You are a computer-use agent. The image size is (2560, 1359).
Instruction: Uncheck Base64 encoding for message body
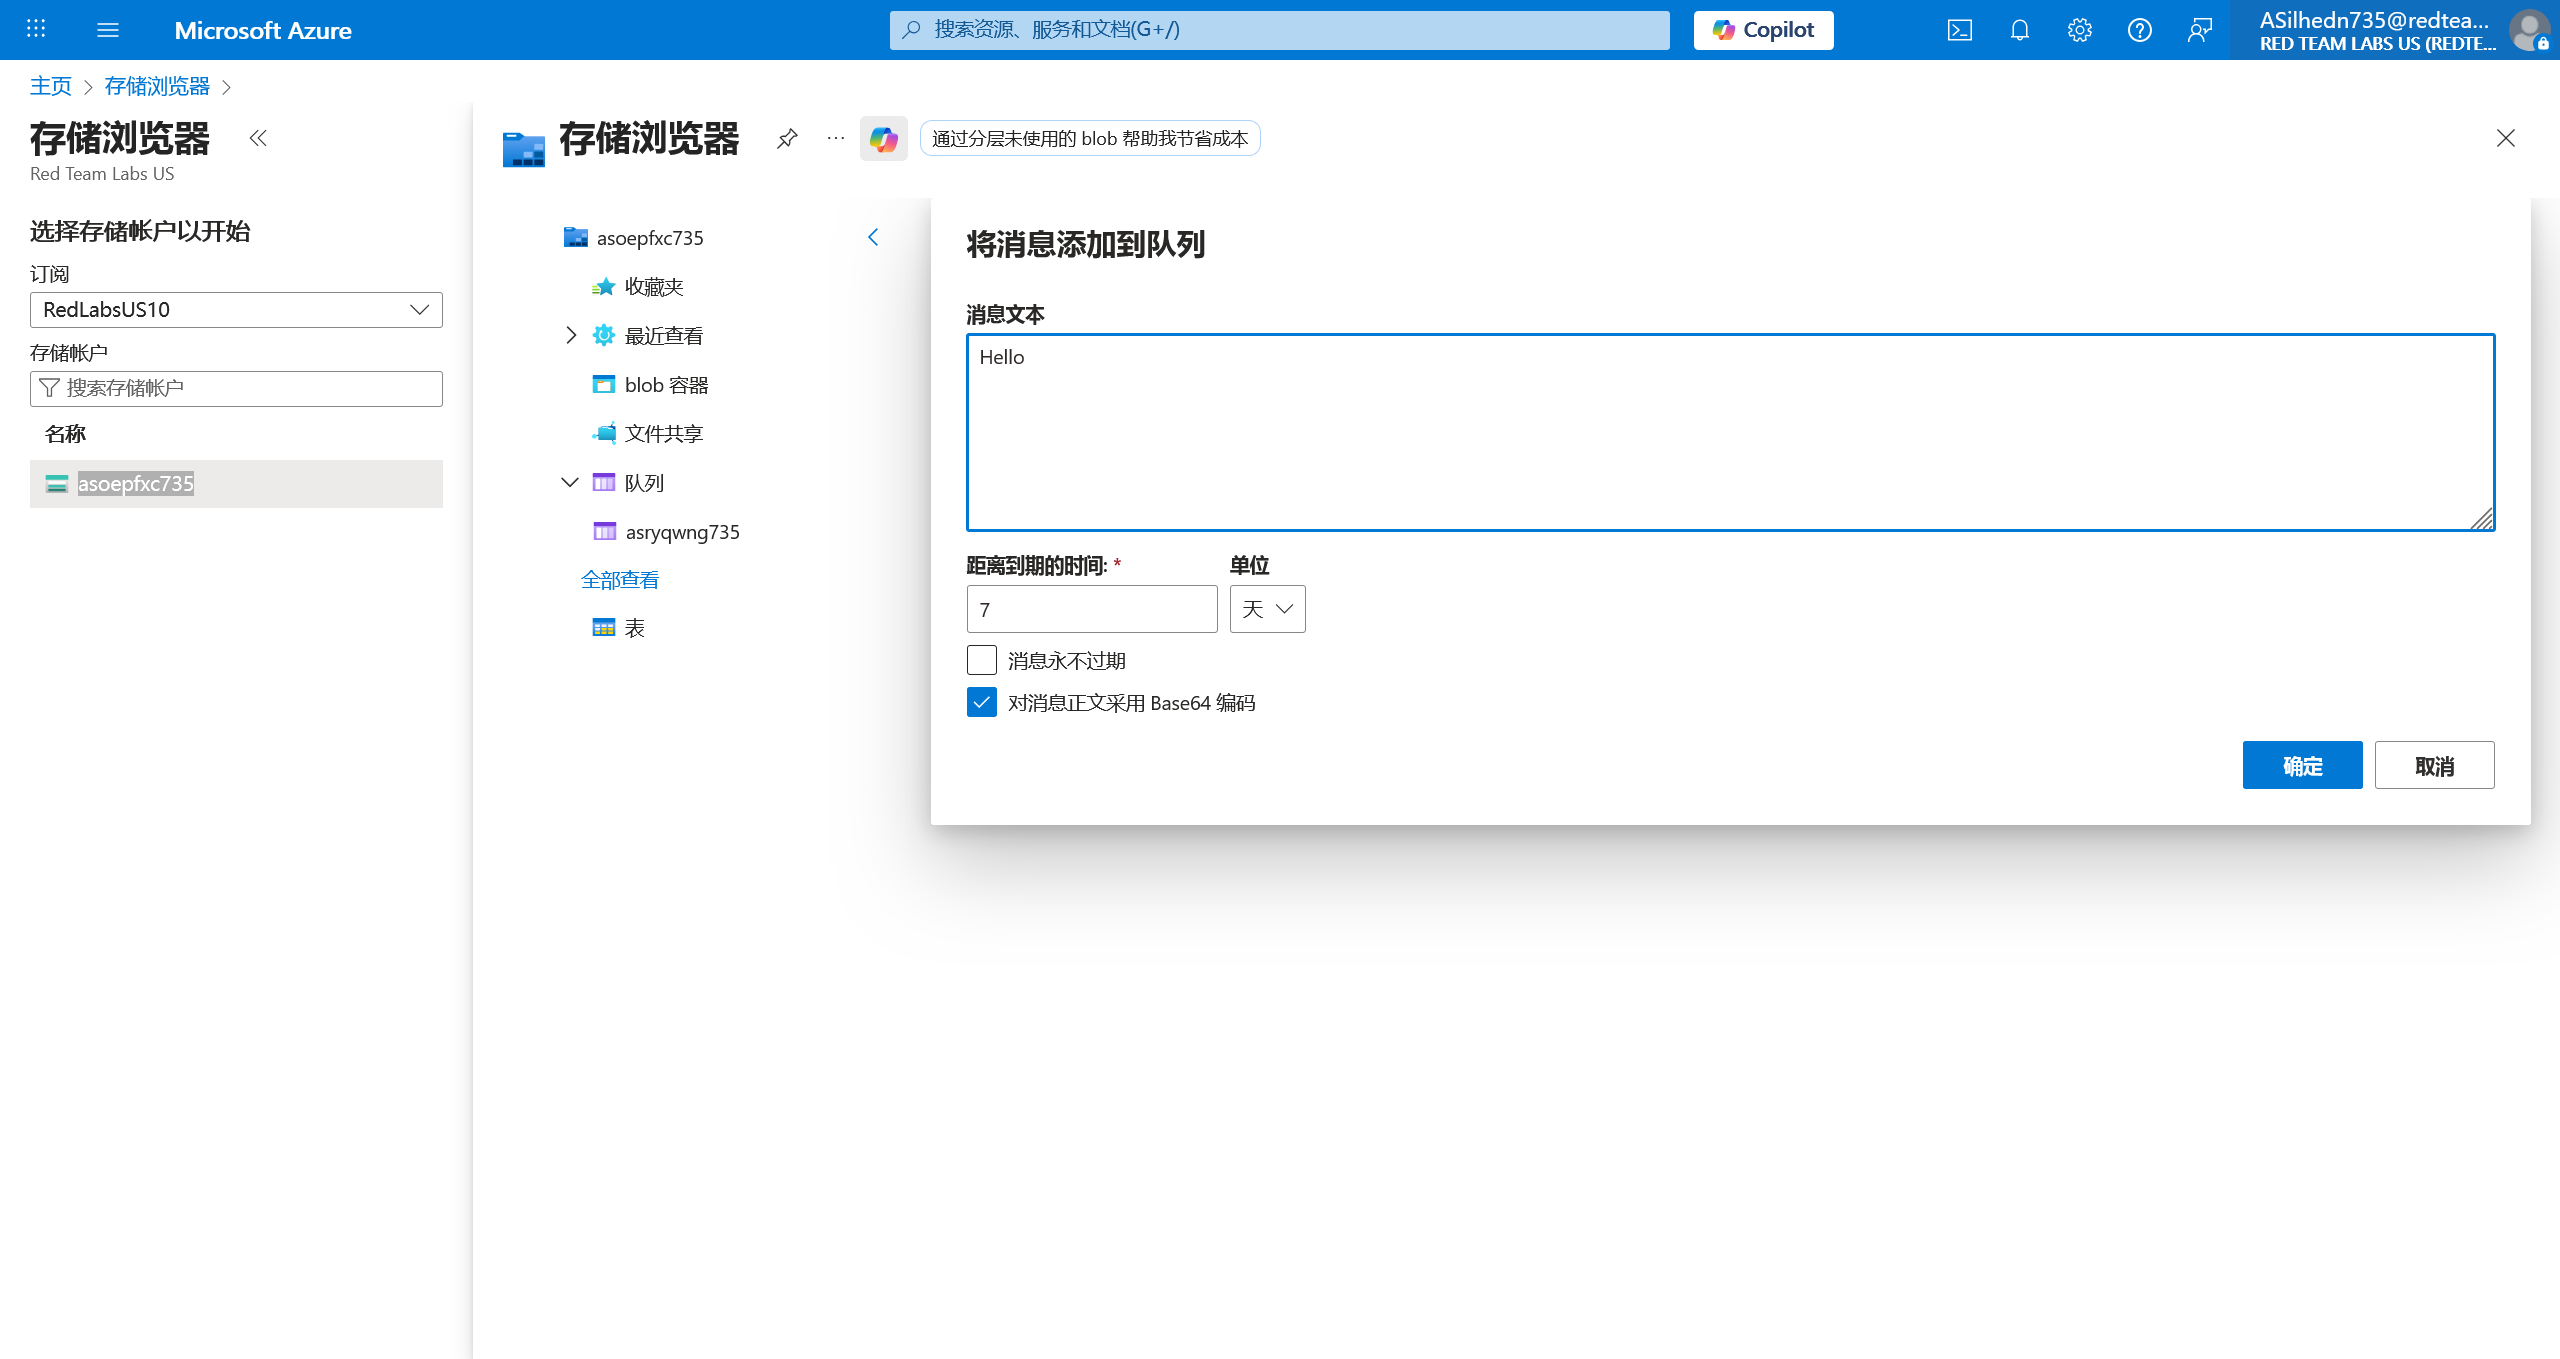click(x=982, y=702)
